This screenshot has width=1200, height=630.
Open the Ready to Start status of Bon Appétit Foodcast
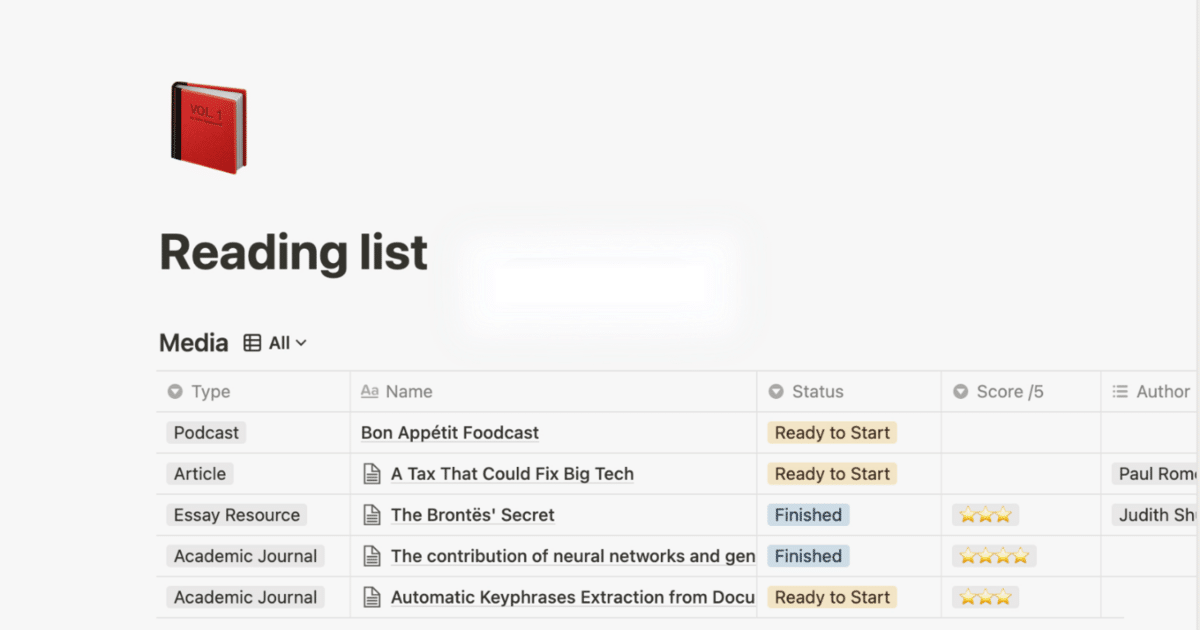[x=832, y=433]
